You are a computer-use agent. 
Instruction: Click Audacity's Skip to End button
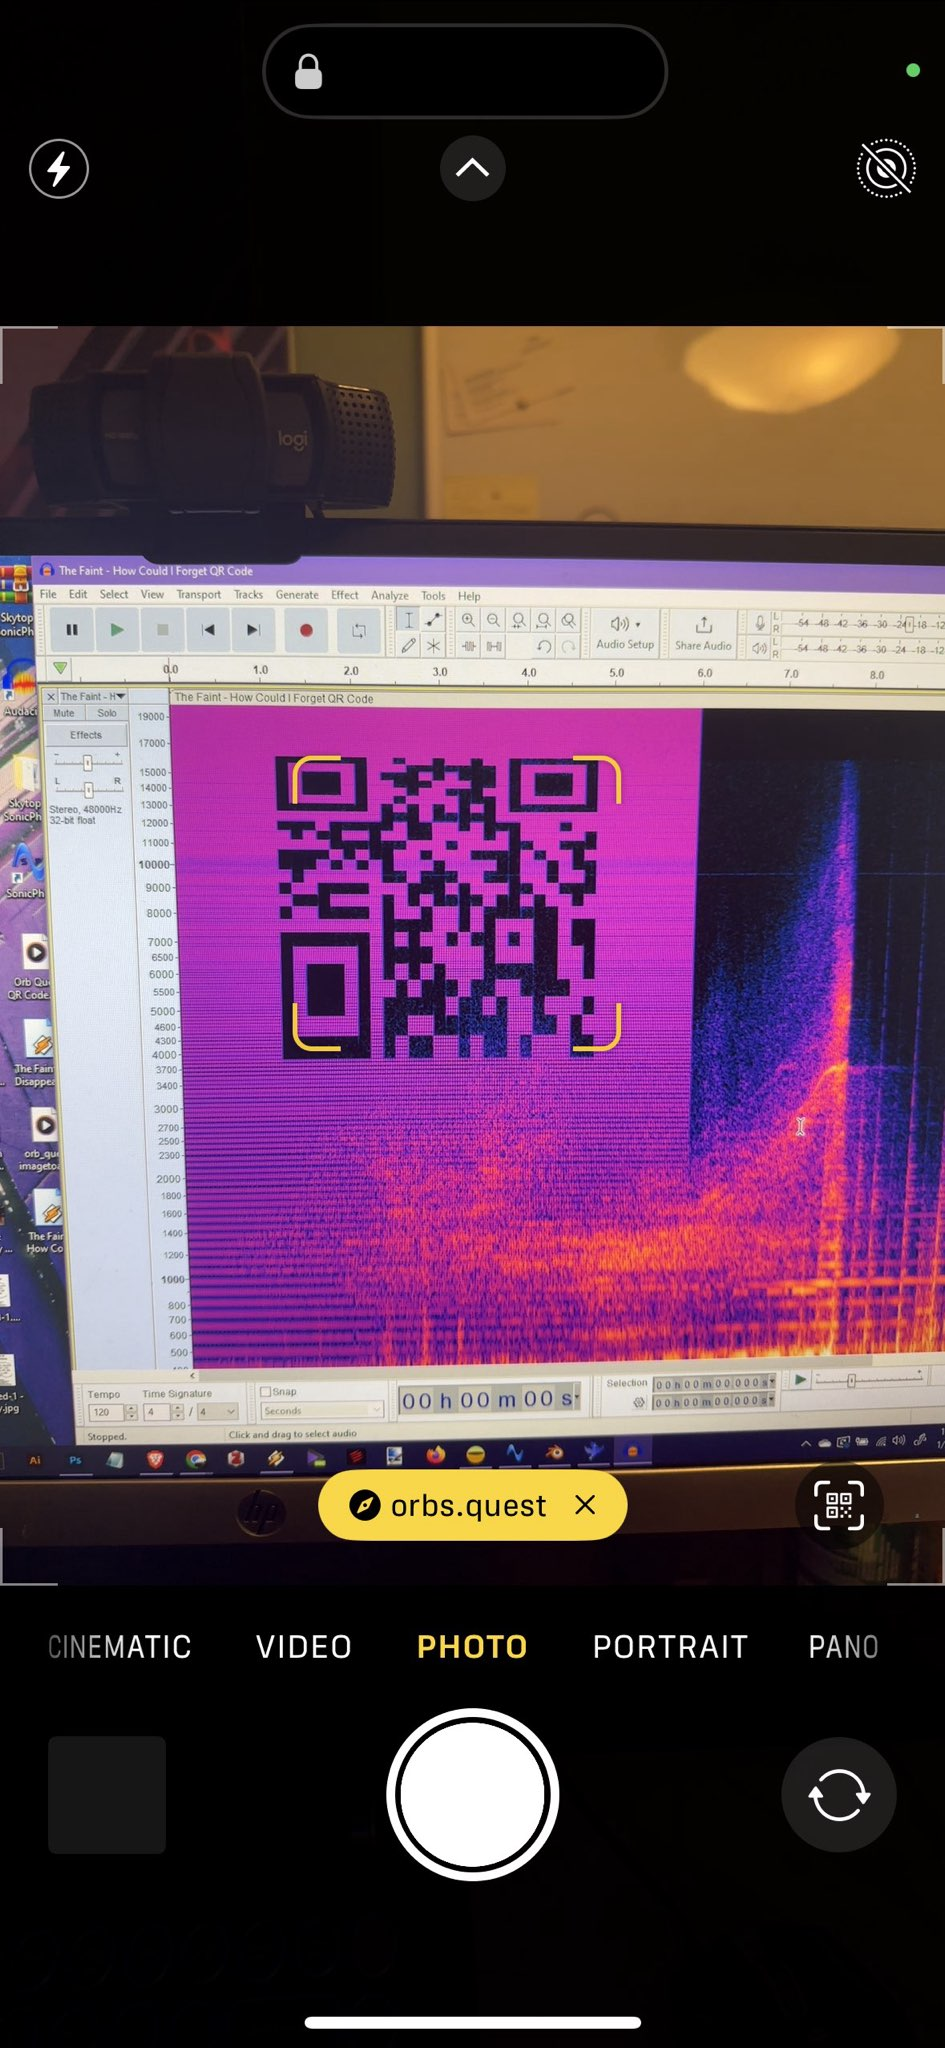coord(253,630)
